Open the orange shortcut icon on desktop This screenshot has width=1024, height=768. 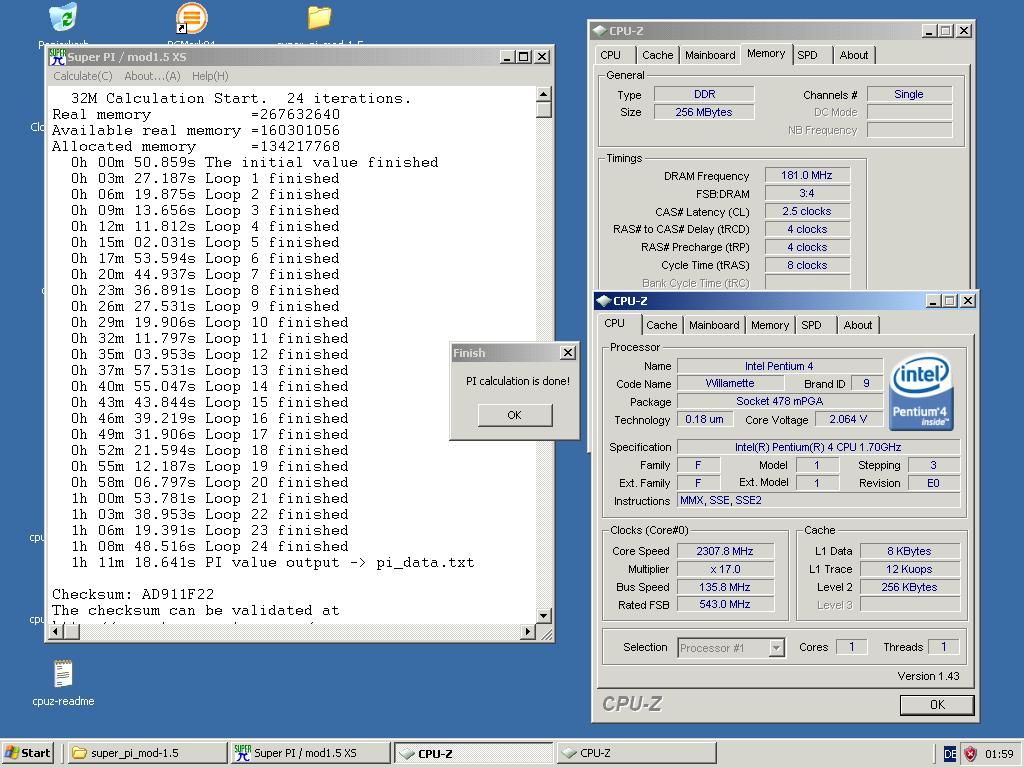point(191,18)
